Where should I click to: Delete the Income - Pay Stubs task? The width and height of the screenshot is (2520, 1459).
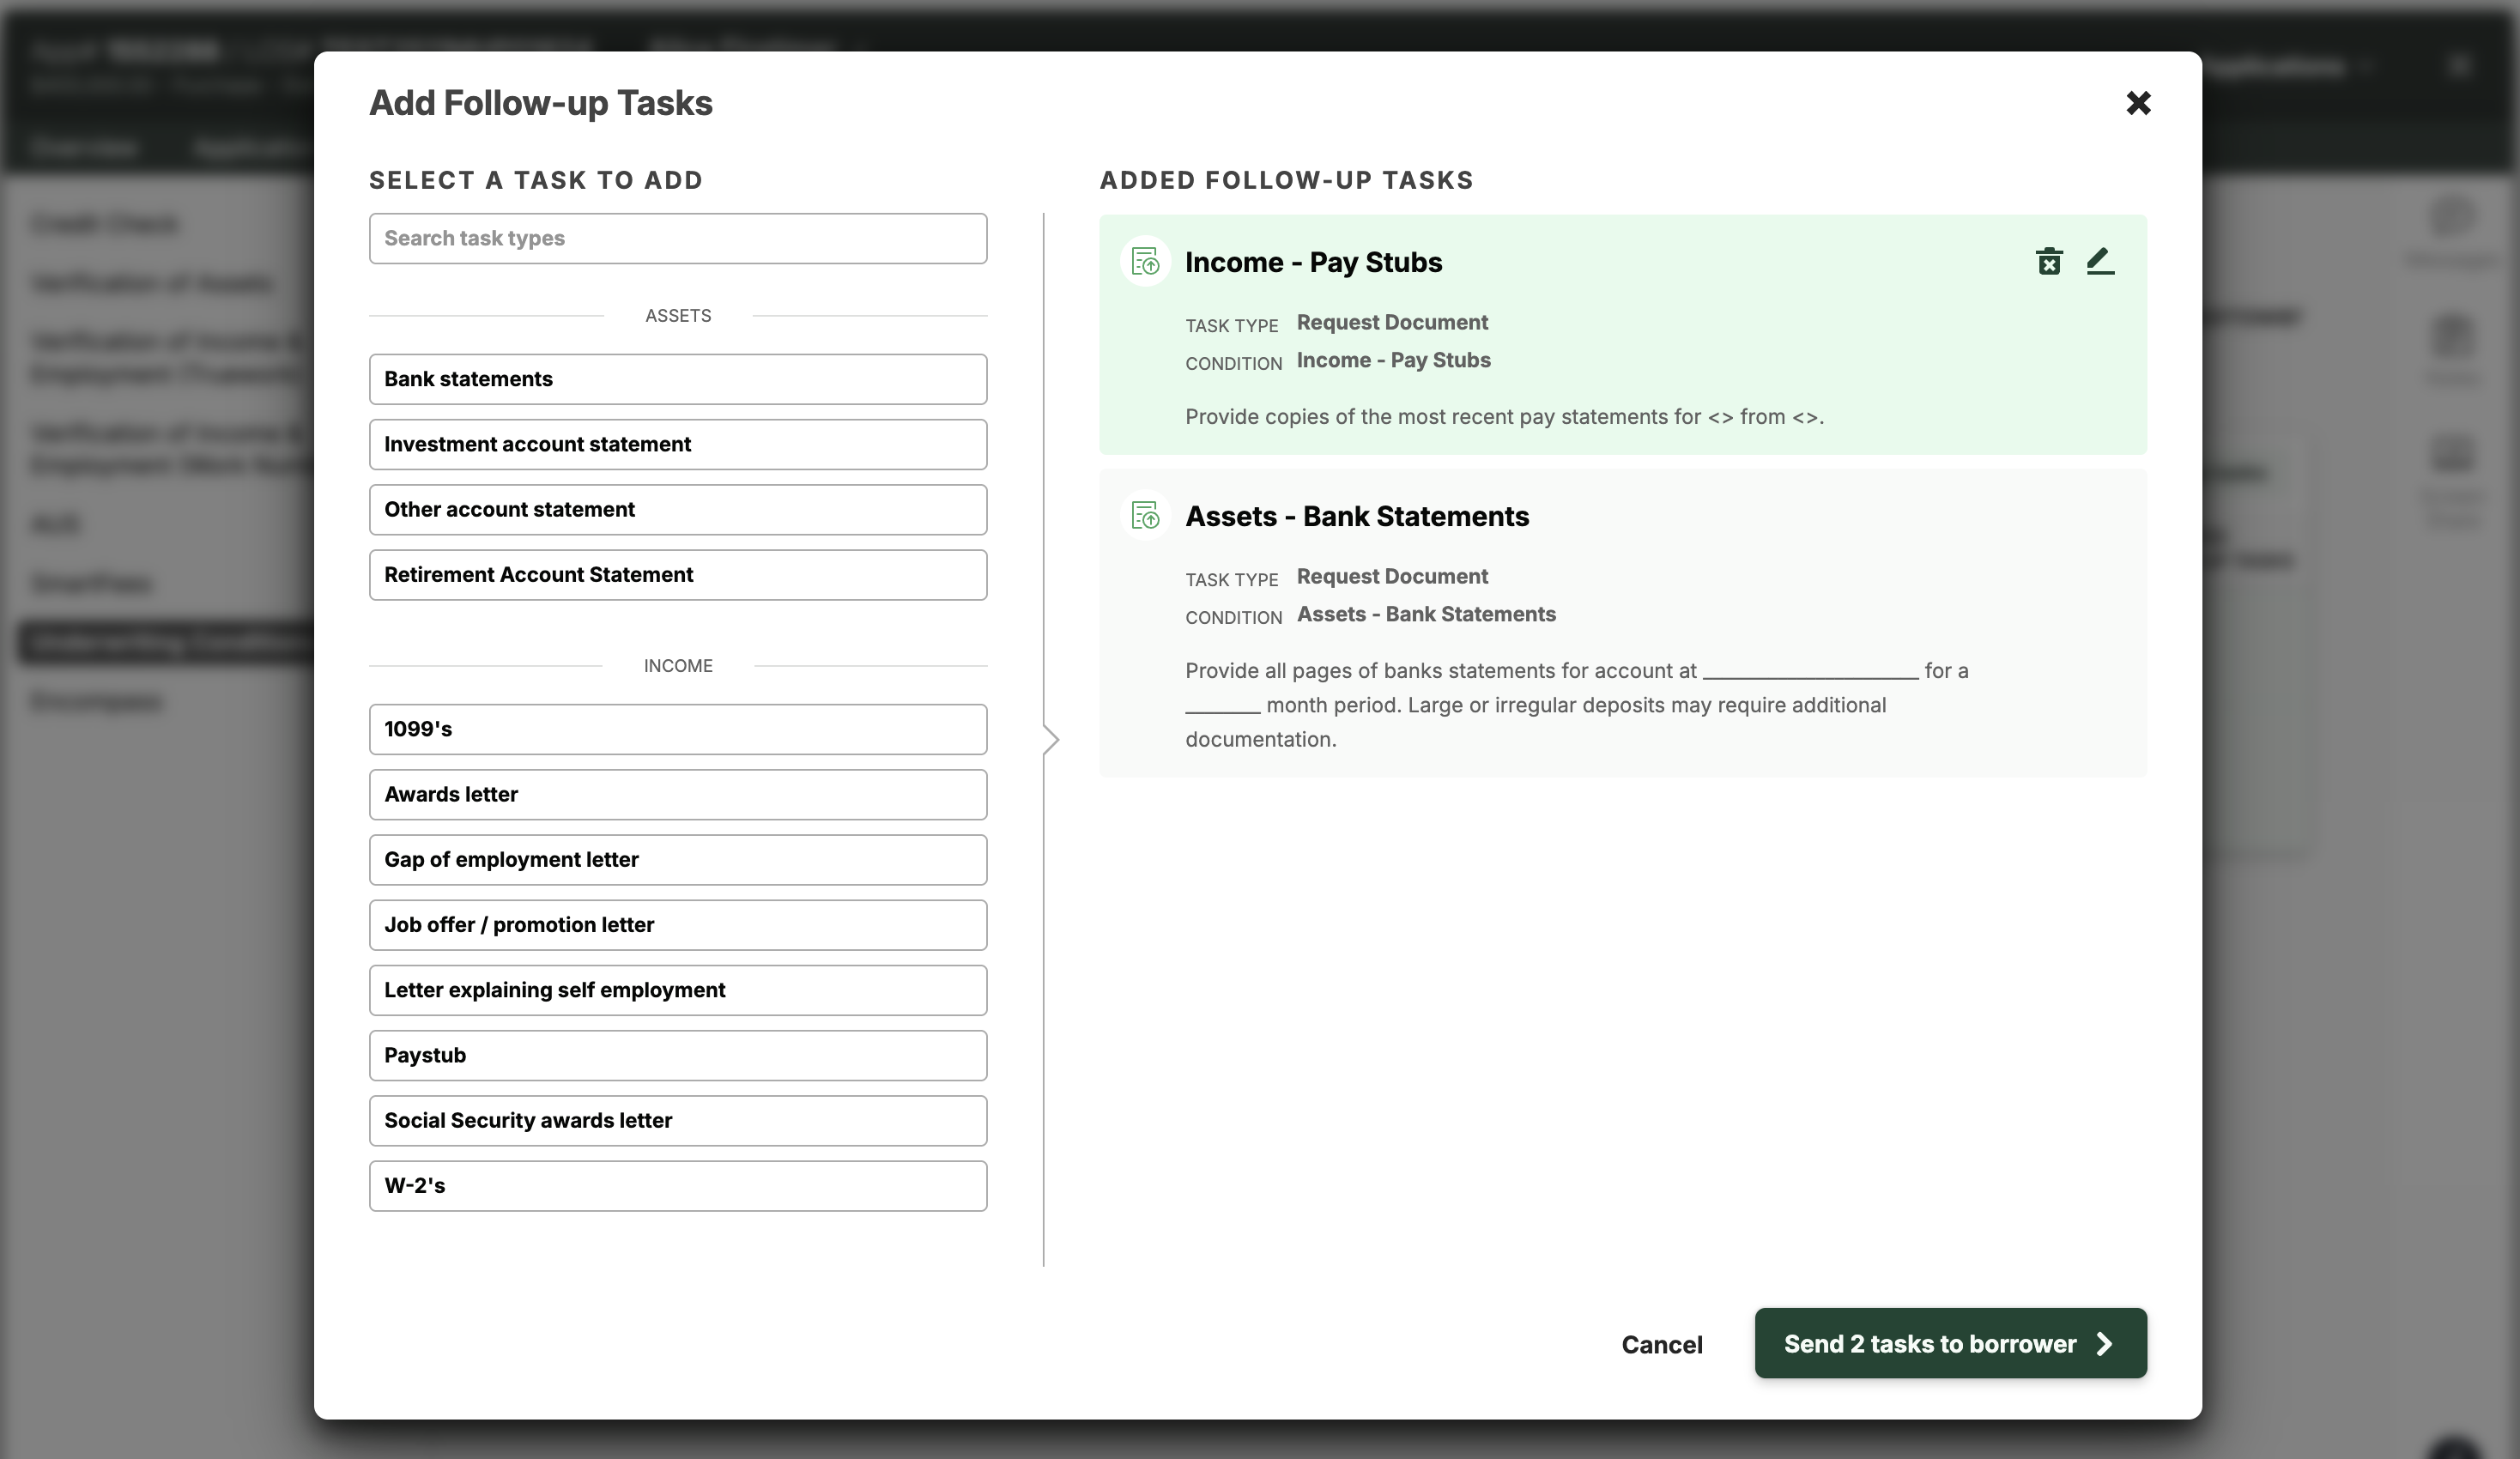(x=2049, y=262)
